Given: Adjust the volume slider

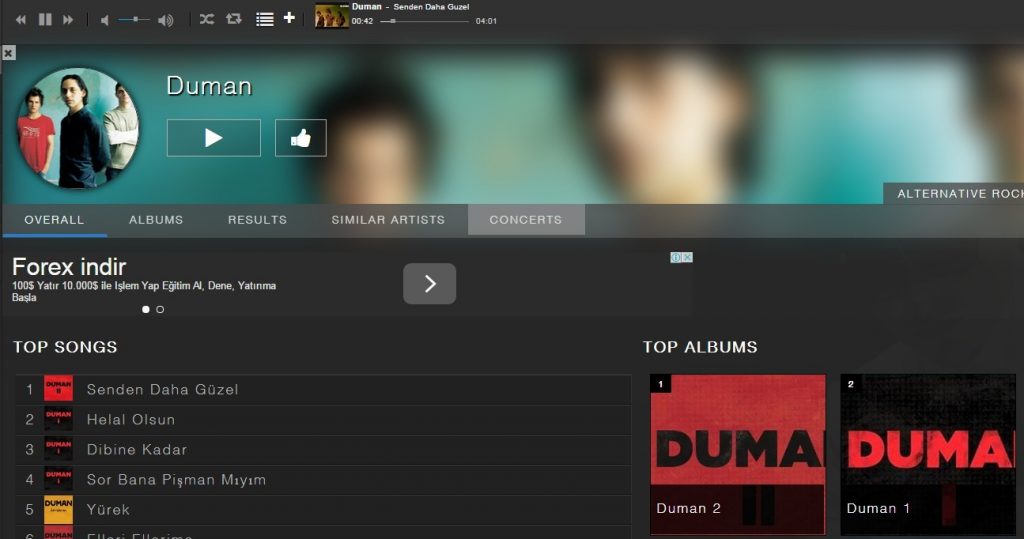Looking at the screenshot, I should click(x=134, y=20).
